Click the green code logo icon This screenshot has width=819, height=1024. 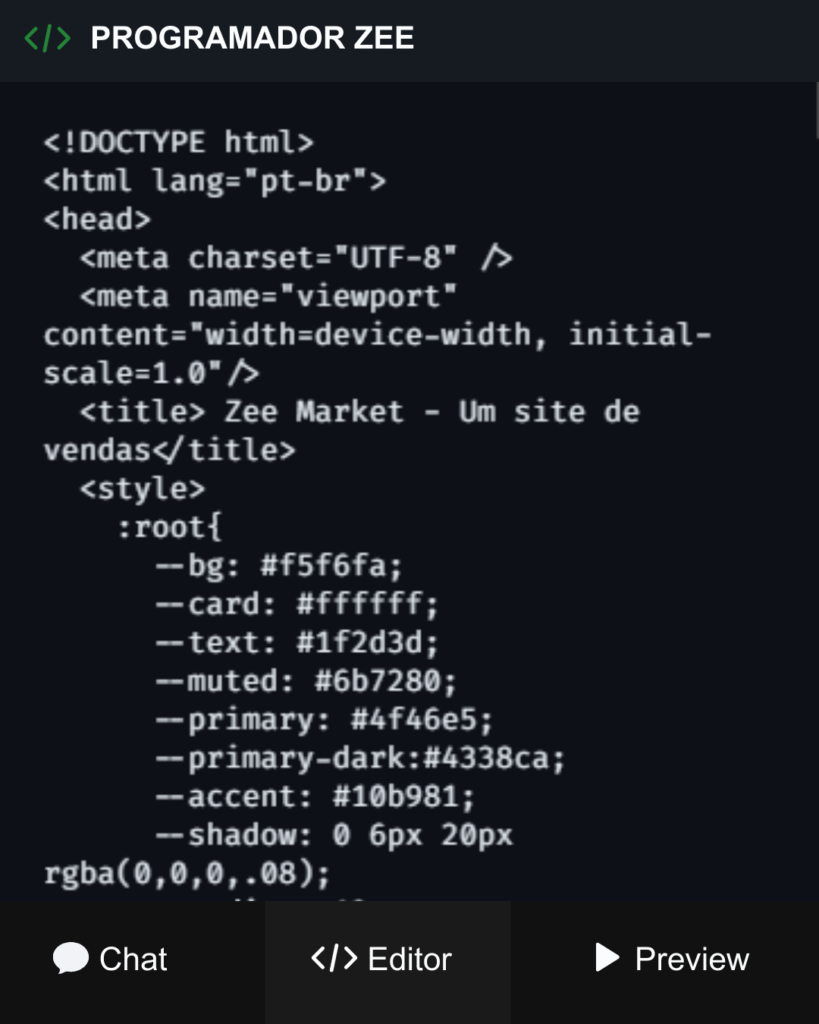47,38
